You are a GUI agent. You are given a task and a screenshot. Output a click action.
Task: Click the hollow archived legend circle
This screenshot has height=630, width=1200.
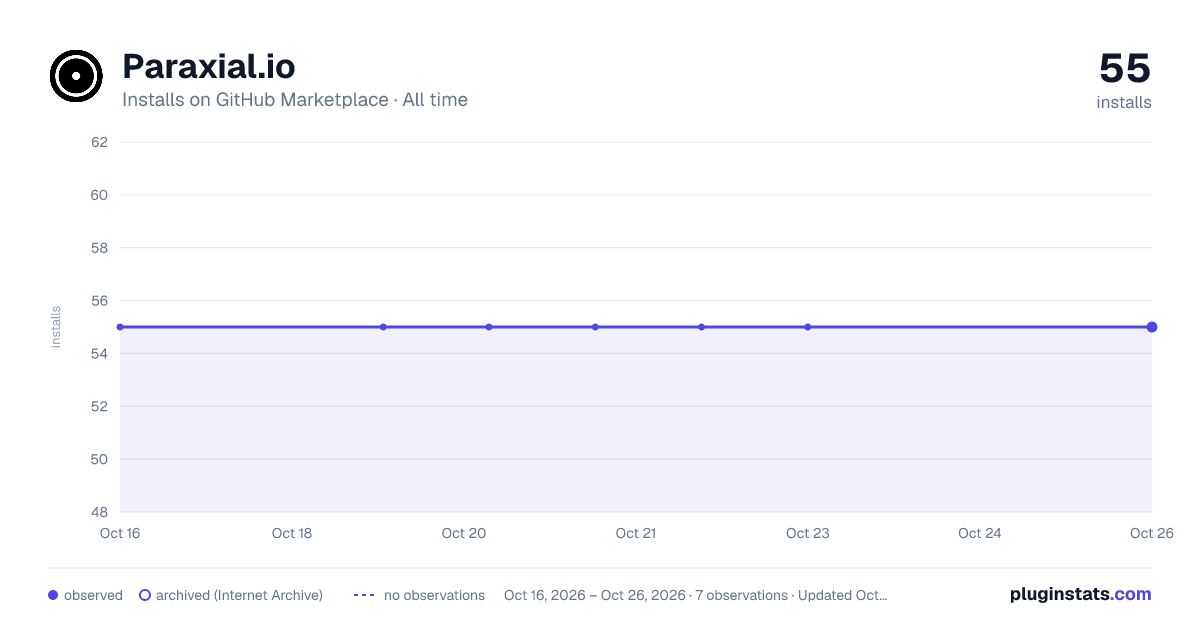(145, 595)
